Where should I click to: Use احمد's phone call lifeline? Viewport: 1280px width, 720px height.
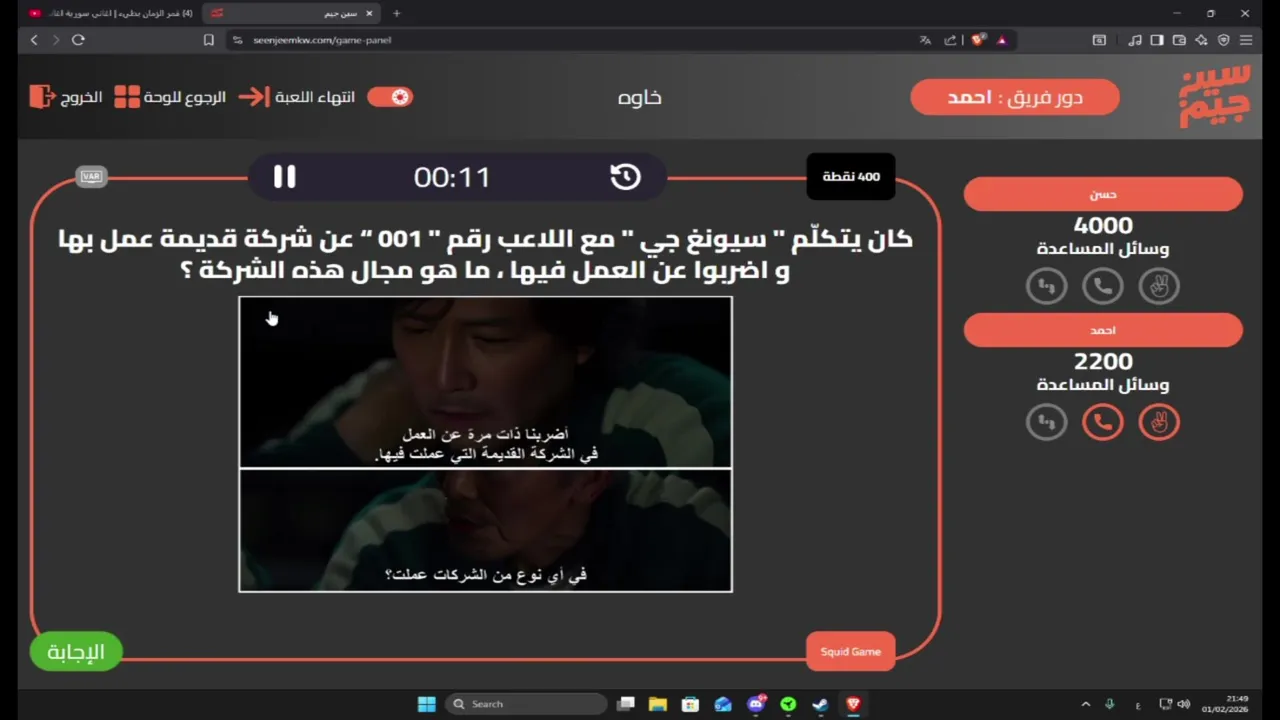(1103, 422)
